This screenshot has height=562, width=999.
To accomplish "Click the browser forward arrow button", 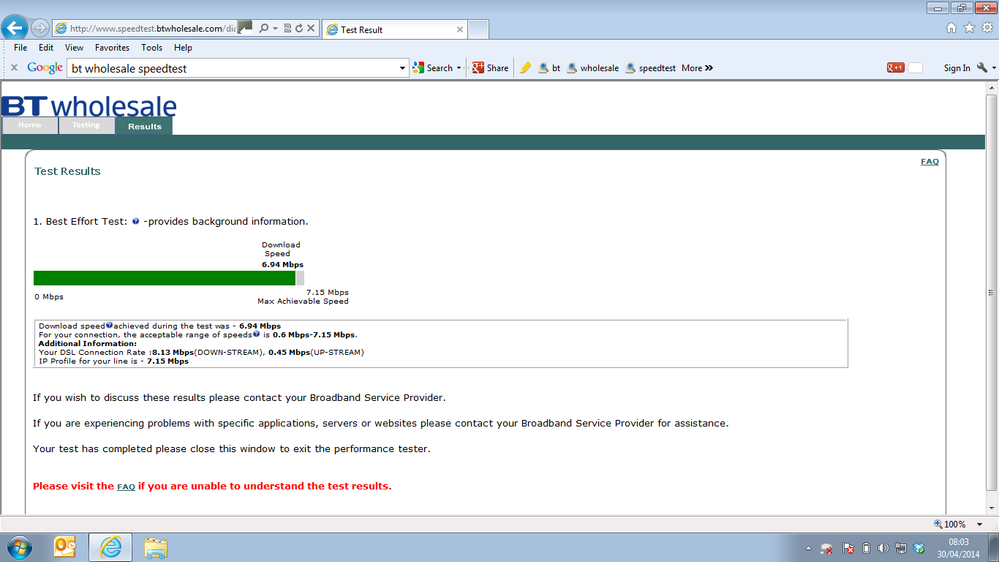I will click(x=40, y=28).
